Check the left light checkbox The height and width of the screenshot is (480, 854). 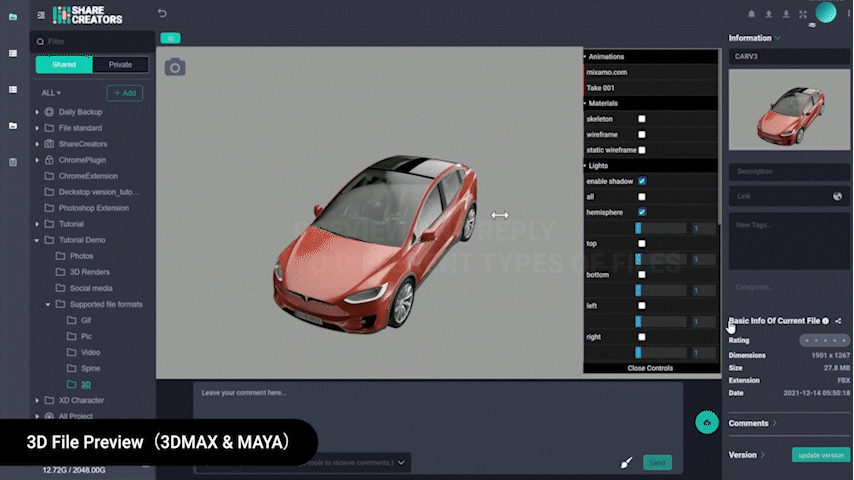[642, 306]
